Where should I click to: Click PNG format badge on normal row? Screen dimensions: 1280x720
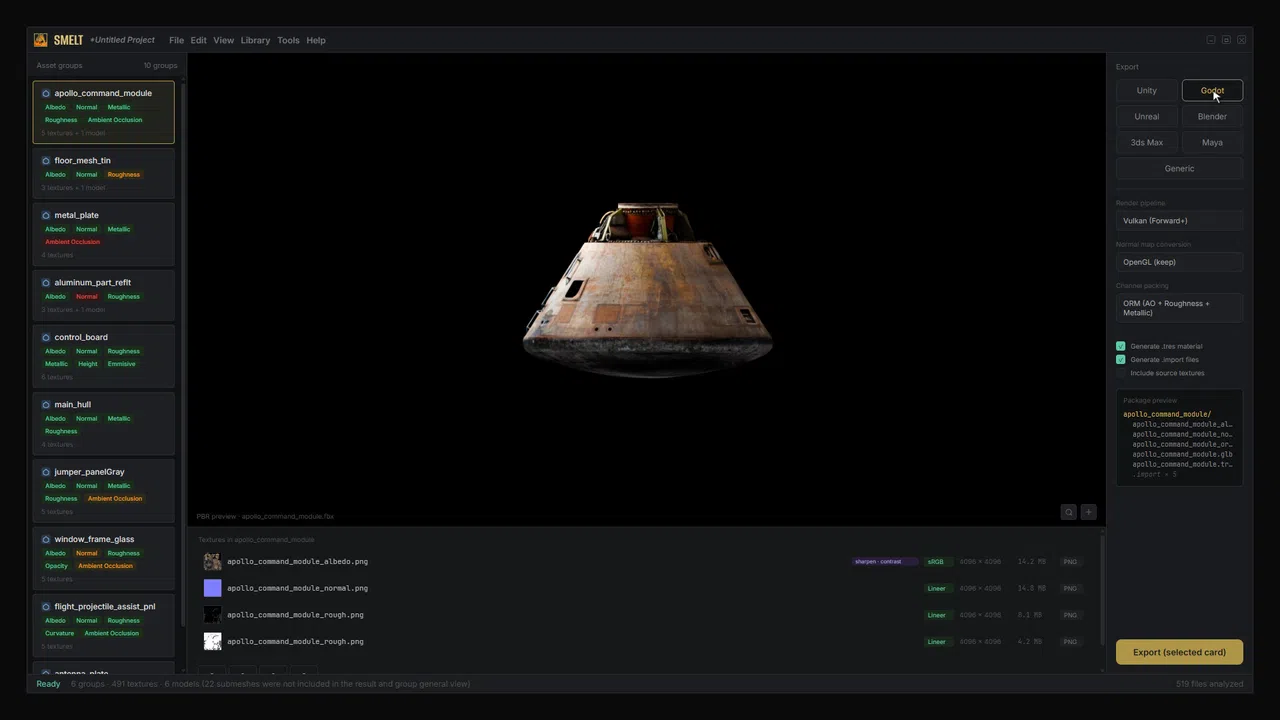1070,588
